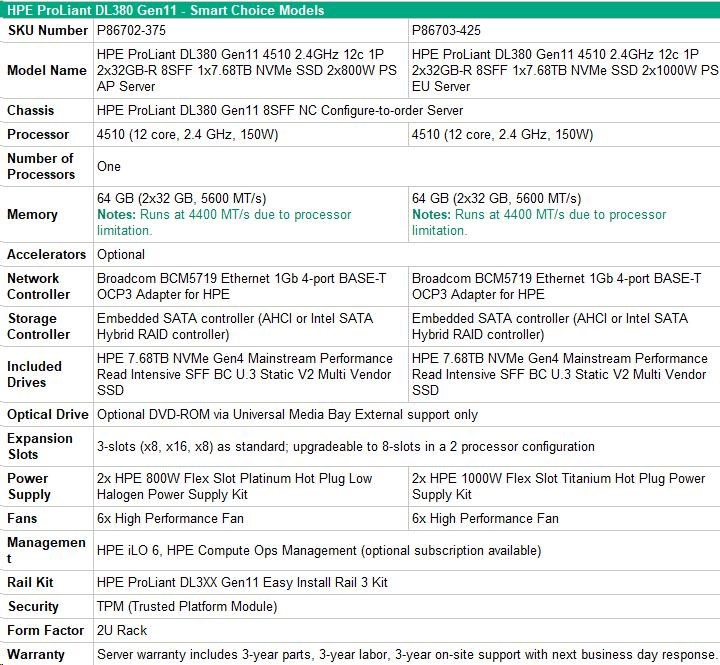Click the Storage Controller row label
Image resolution: width=720 pixels, height=665 pixels.
coord(39,326)
